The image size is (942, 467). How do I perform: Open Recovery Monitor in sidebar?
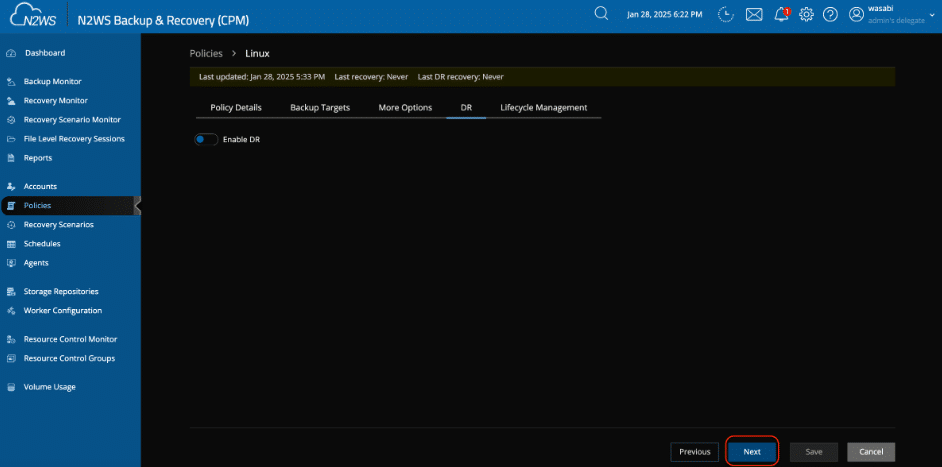pos(55,101)
